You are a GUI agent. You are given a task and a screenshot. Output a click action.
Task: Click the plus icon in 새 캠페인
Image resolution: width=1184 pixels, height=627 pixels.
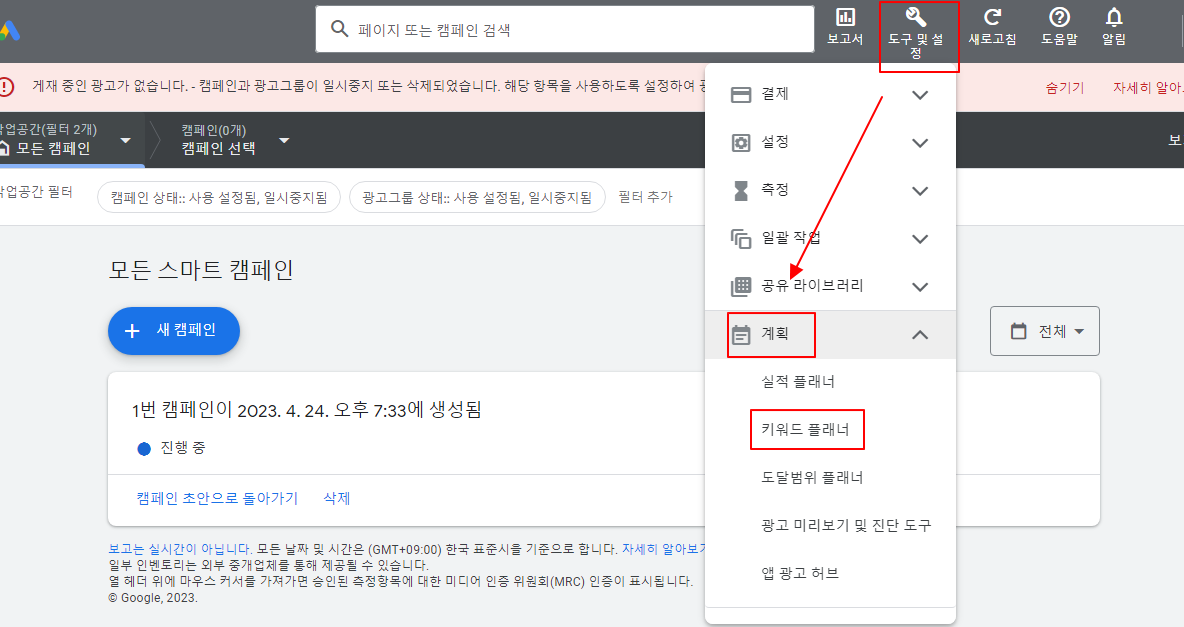pos(132,331)
